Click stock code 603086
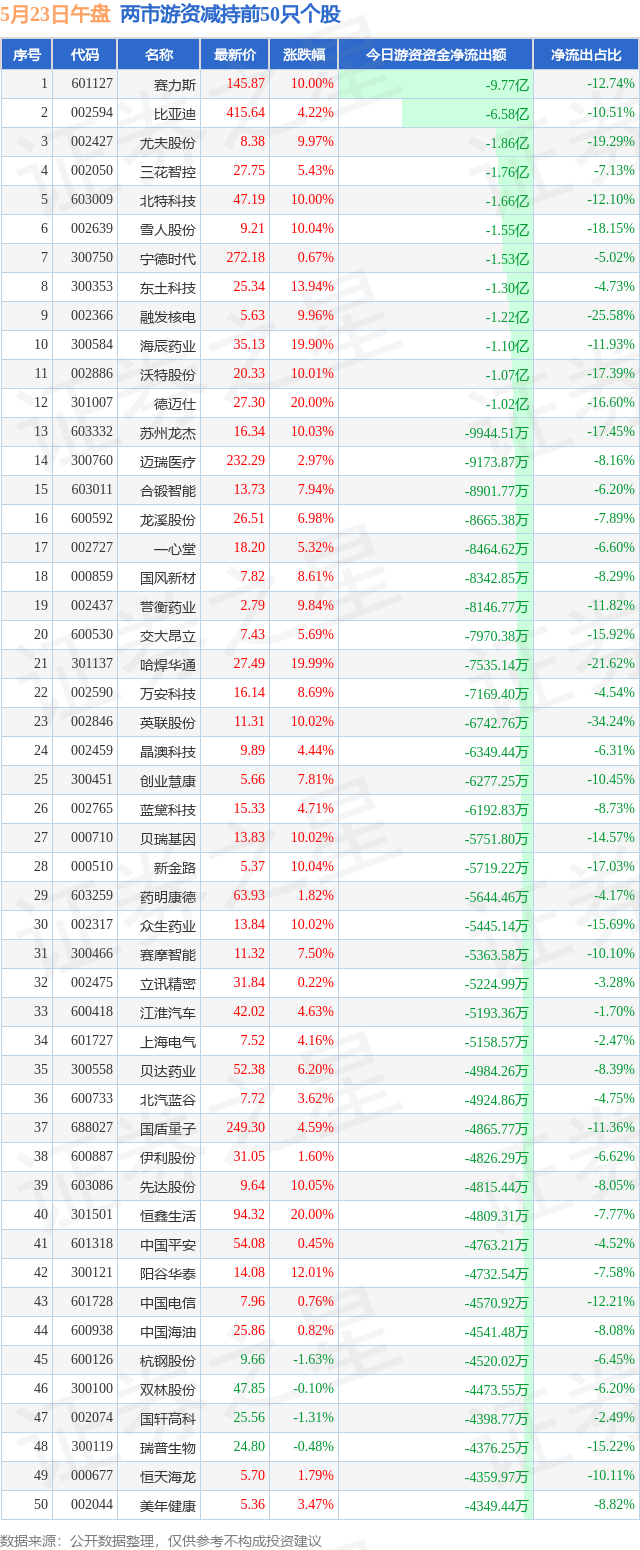The height and width of the screenshot is (1550, 640). (92, 1186)
